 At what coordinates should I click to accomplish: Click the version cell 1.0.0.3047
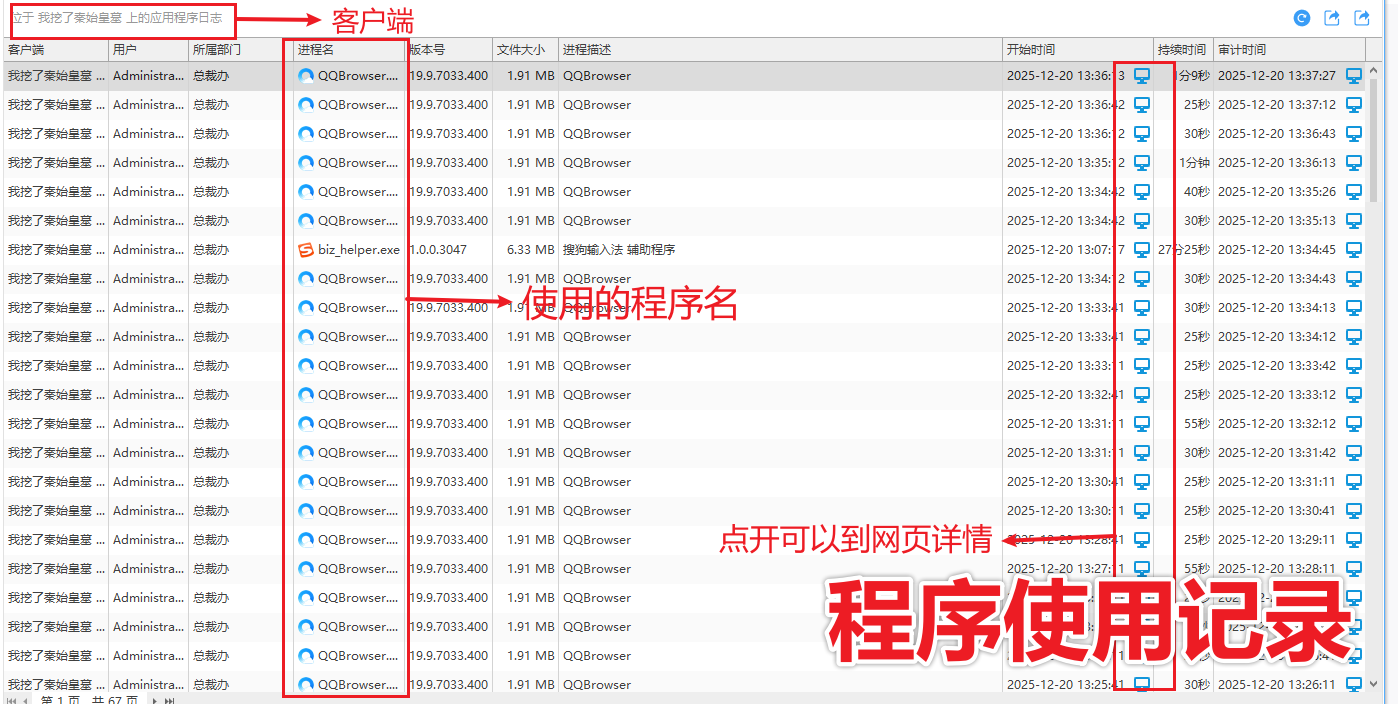point(437,250)
